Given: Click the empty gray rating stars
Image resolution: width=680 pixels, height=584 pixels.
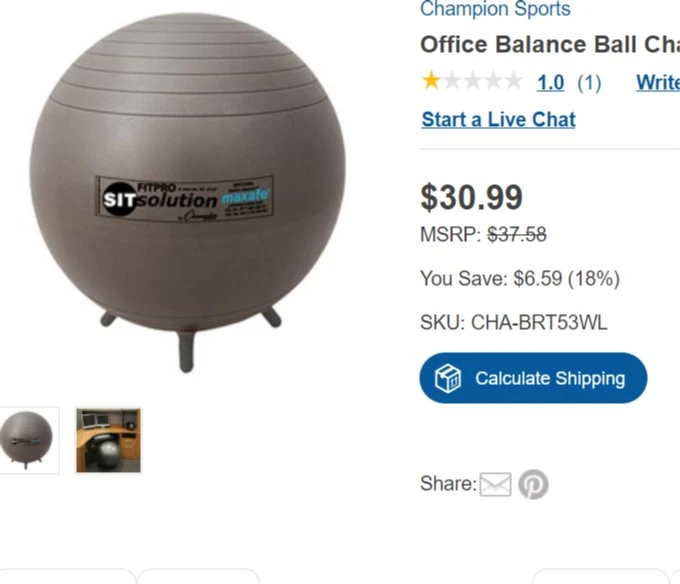Looking at the screenshot, I should 483,81.
